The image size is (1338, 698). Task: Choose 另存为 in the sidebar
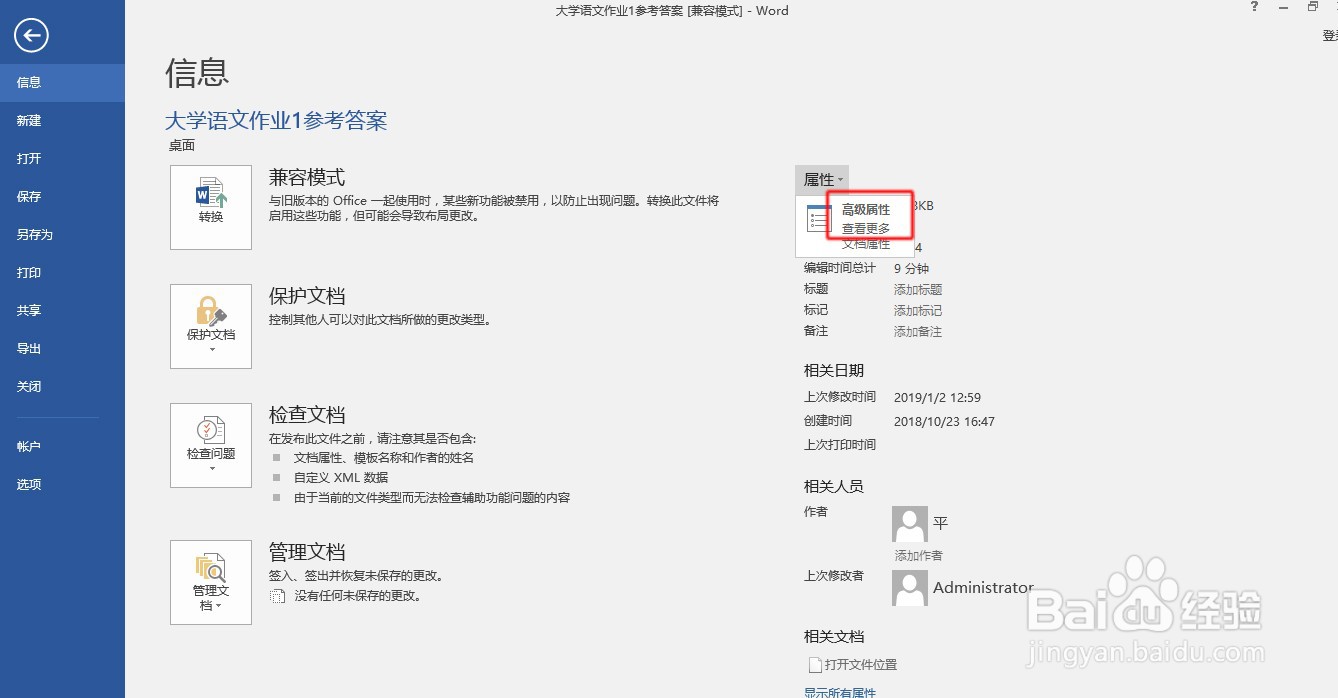coord(62,235)
